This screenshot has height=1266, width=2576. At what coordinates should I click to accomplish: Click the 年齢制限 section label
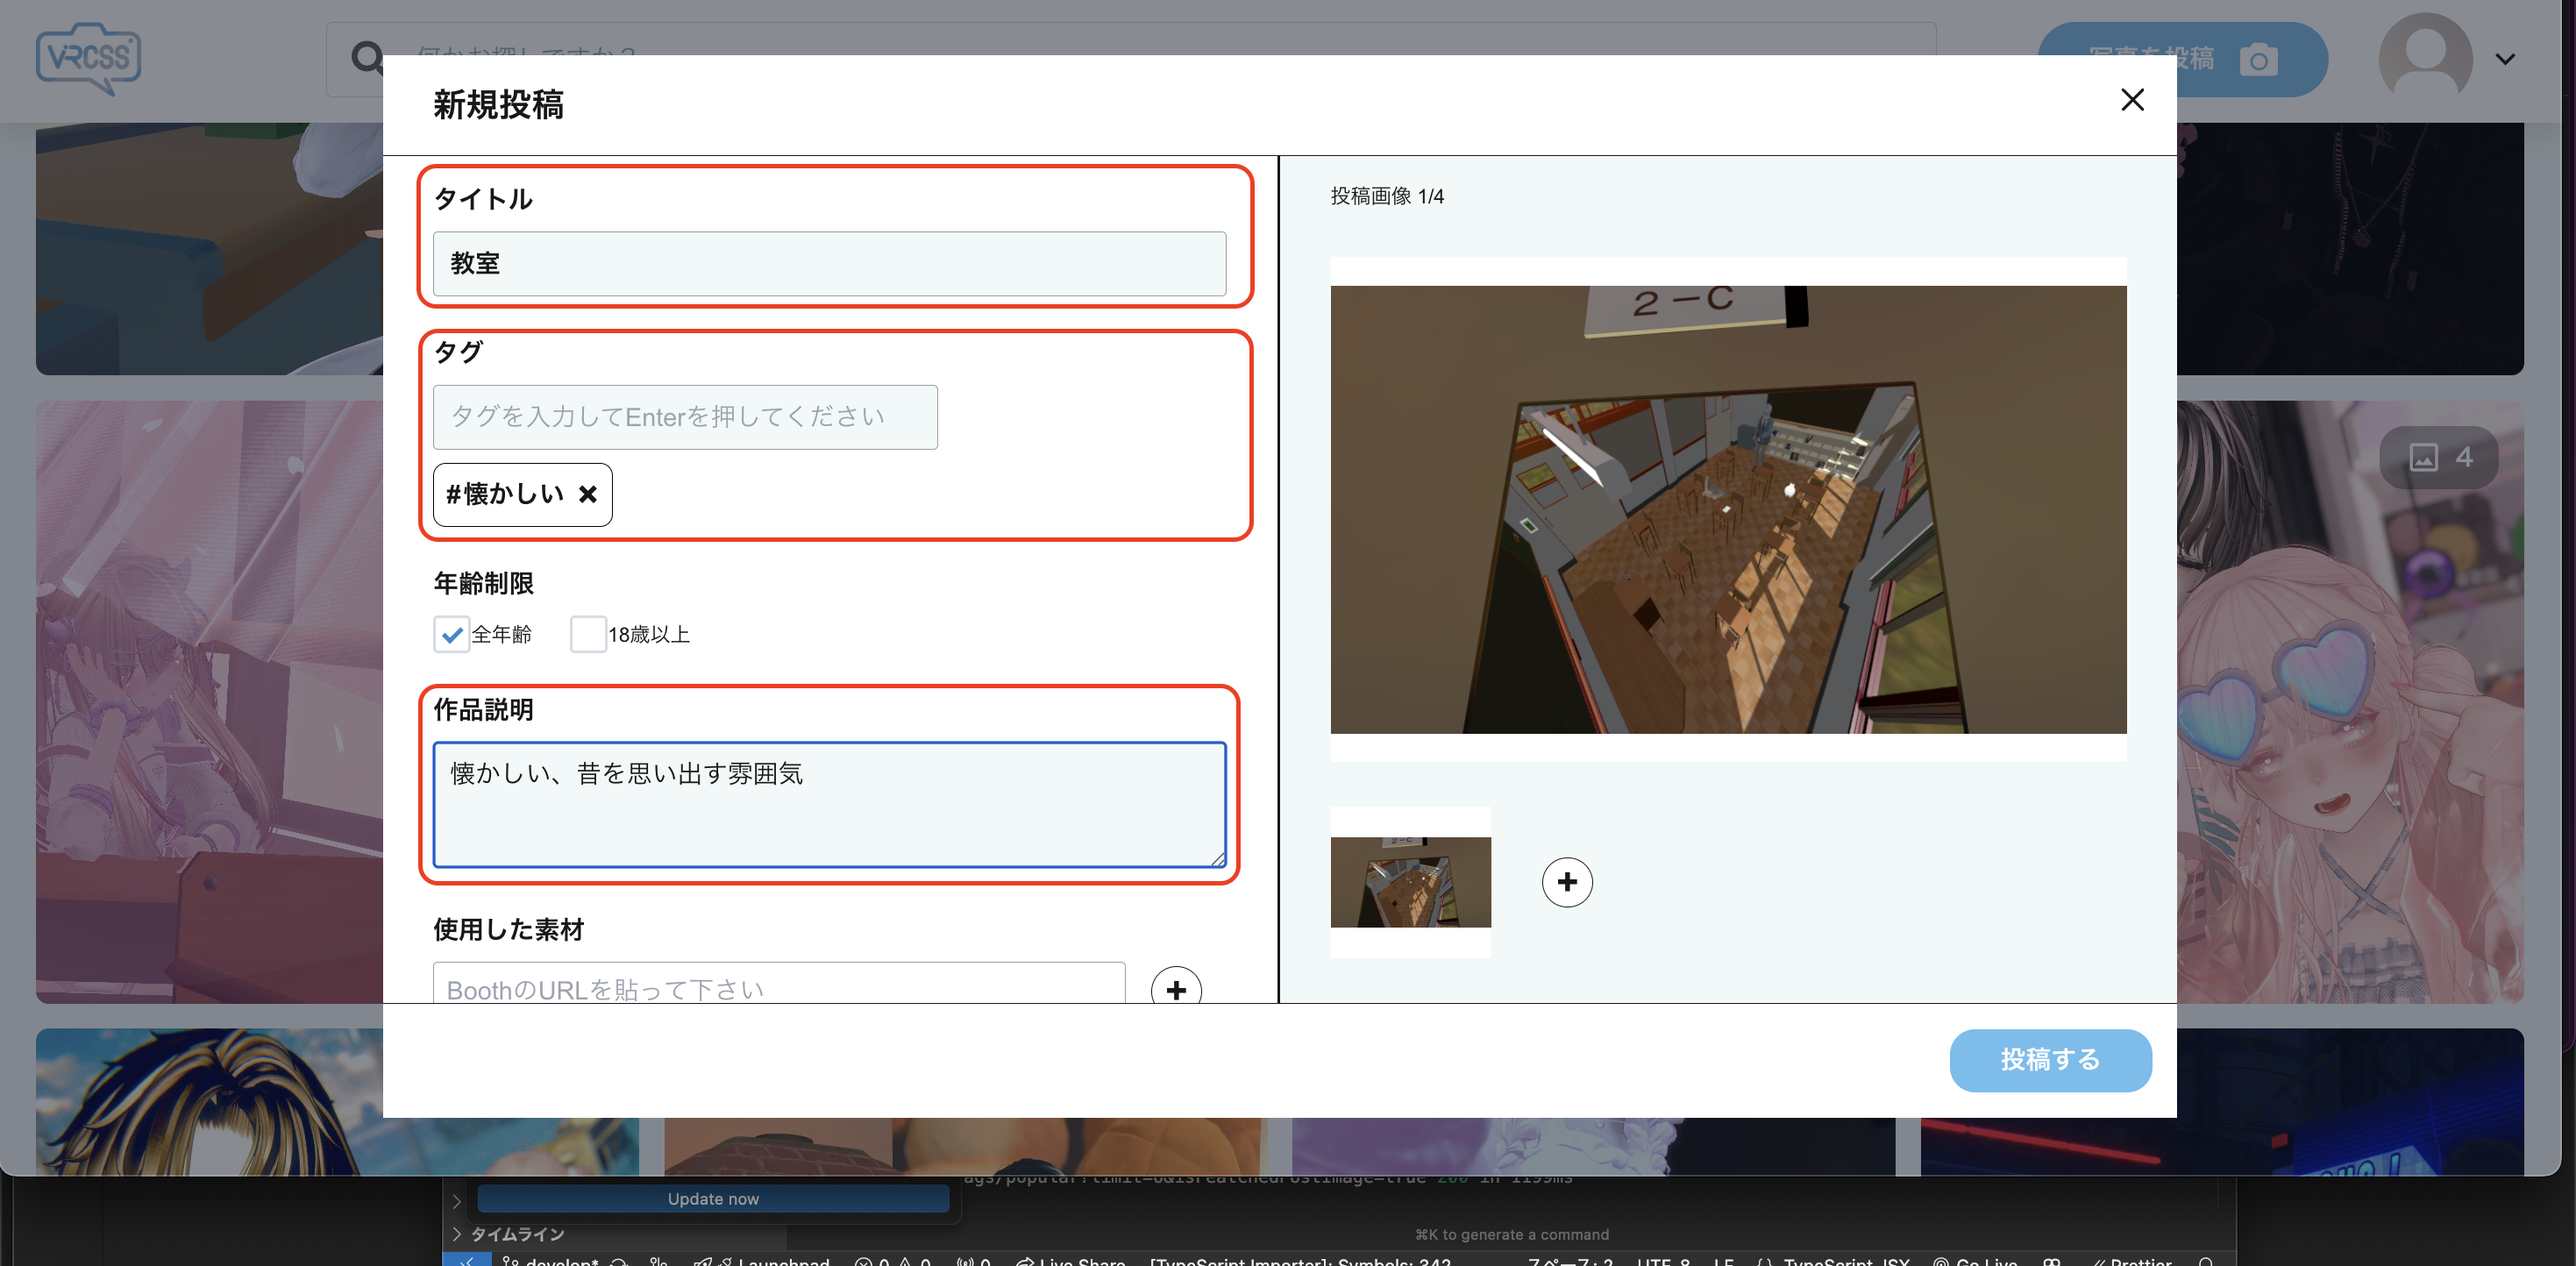point(483,583)
